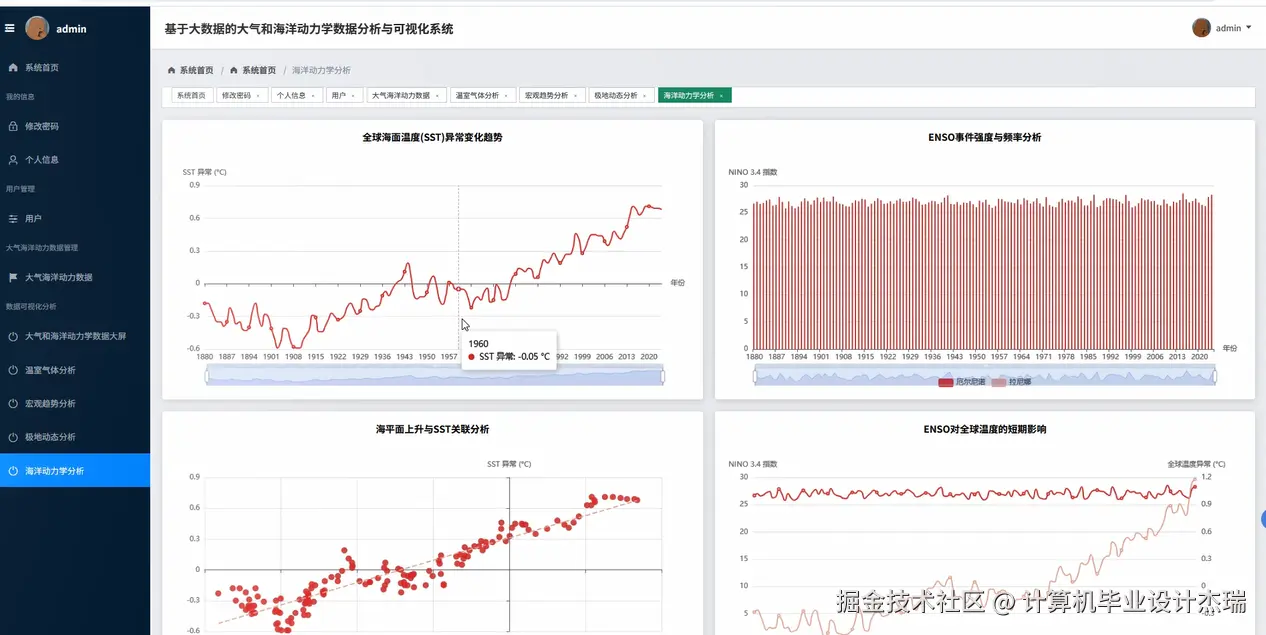Click second breadcrumb home icon

pos(234,70)
